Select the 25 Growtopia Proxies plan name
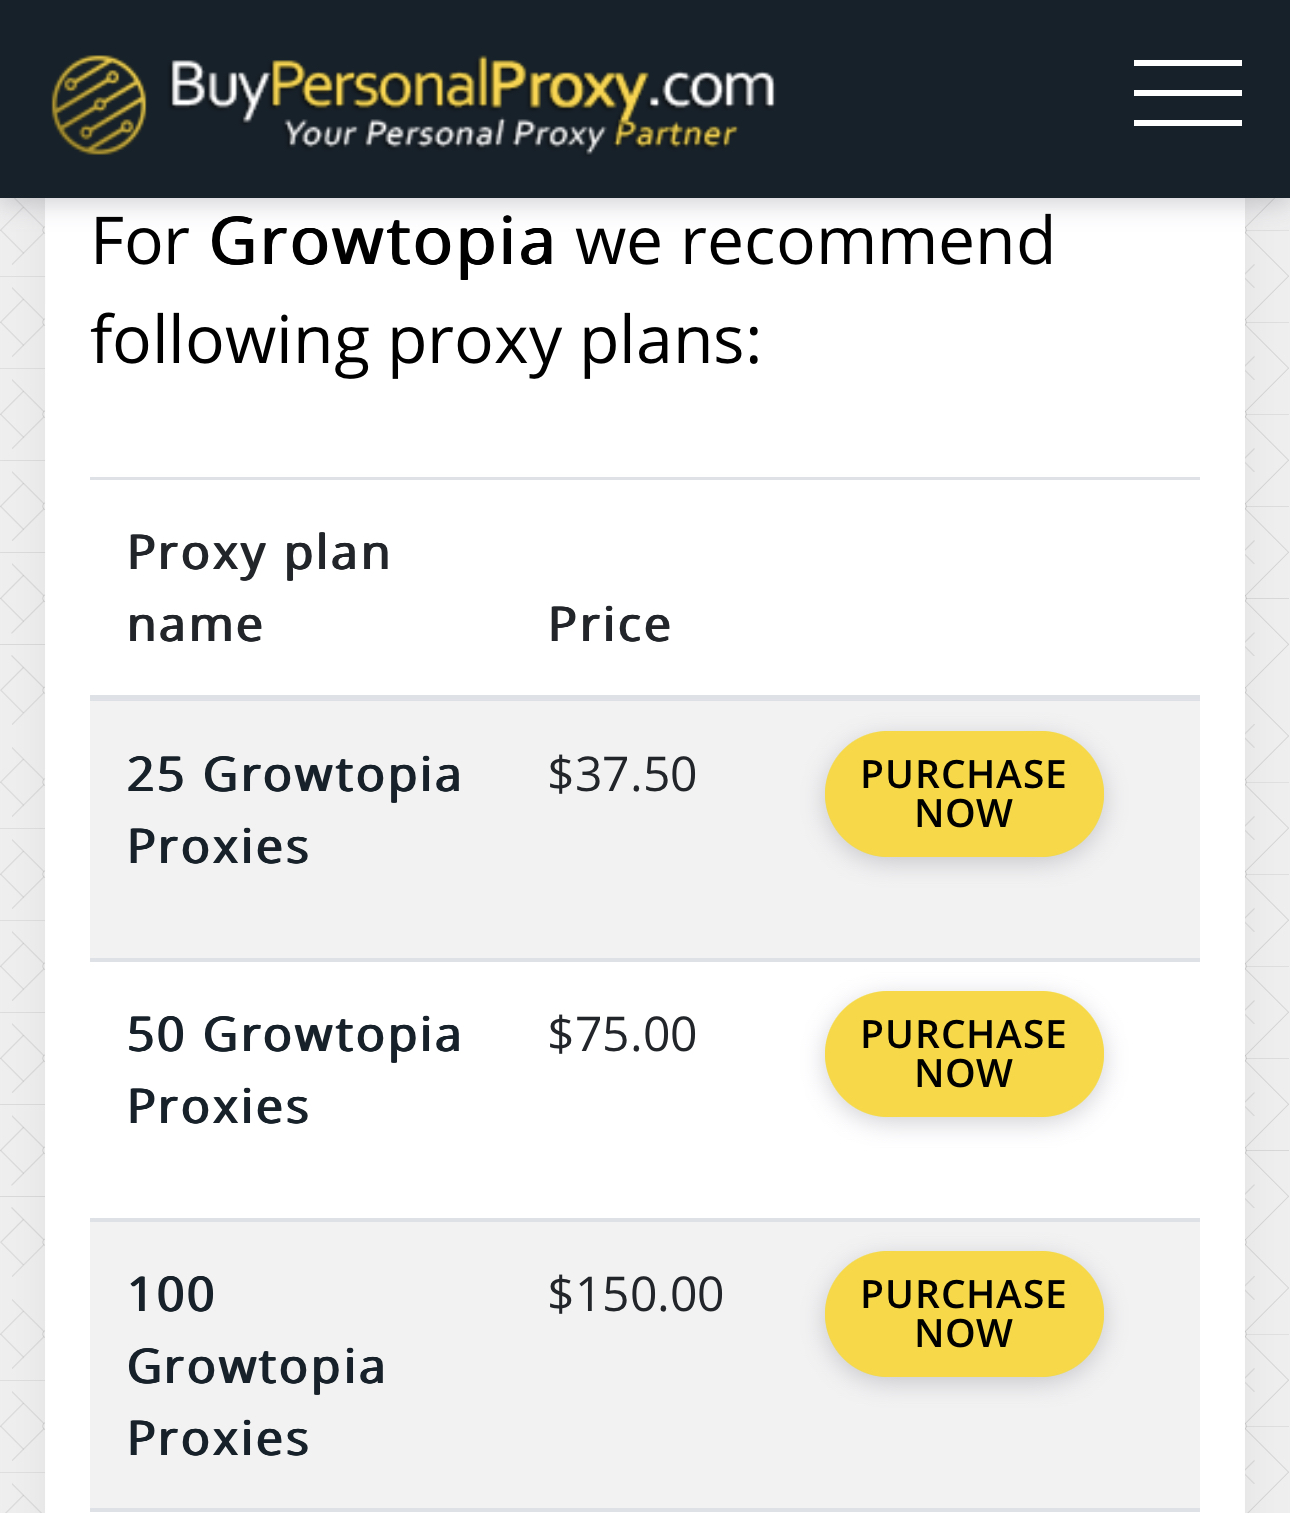This screenshot has width=1290, height=1513. (294, 810)
